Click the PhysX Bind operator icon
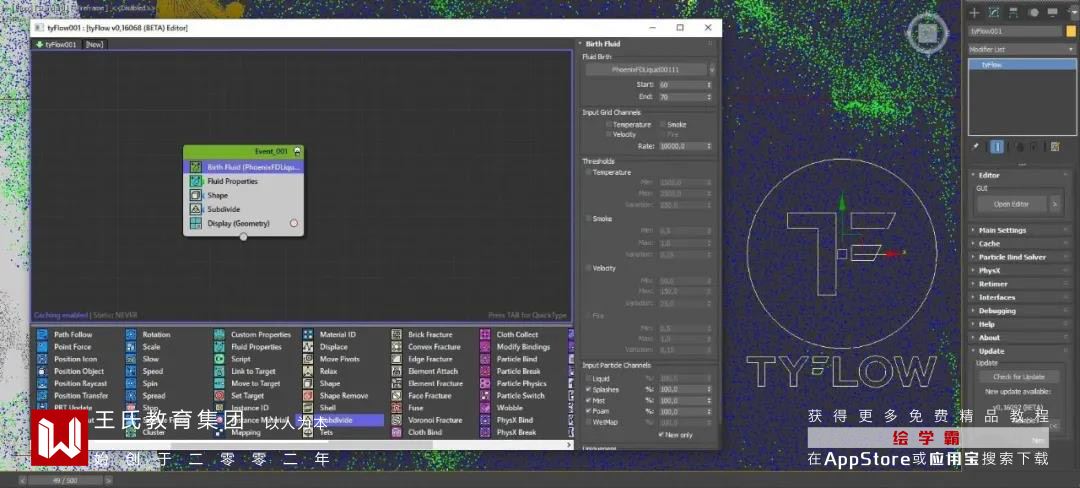This screenshot has width=1080, height=488. 485,420
